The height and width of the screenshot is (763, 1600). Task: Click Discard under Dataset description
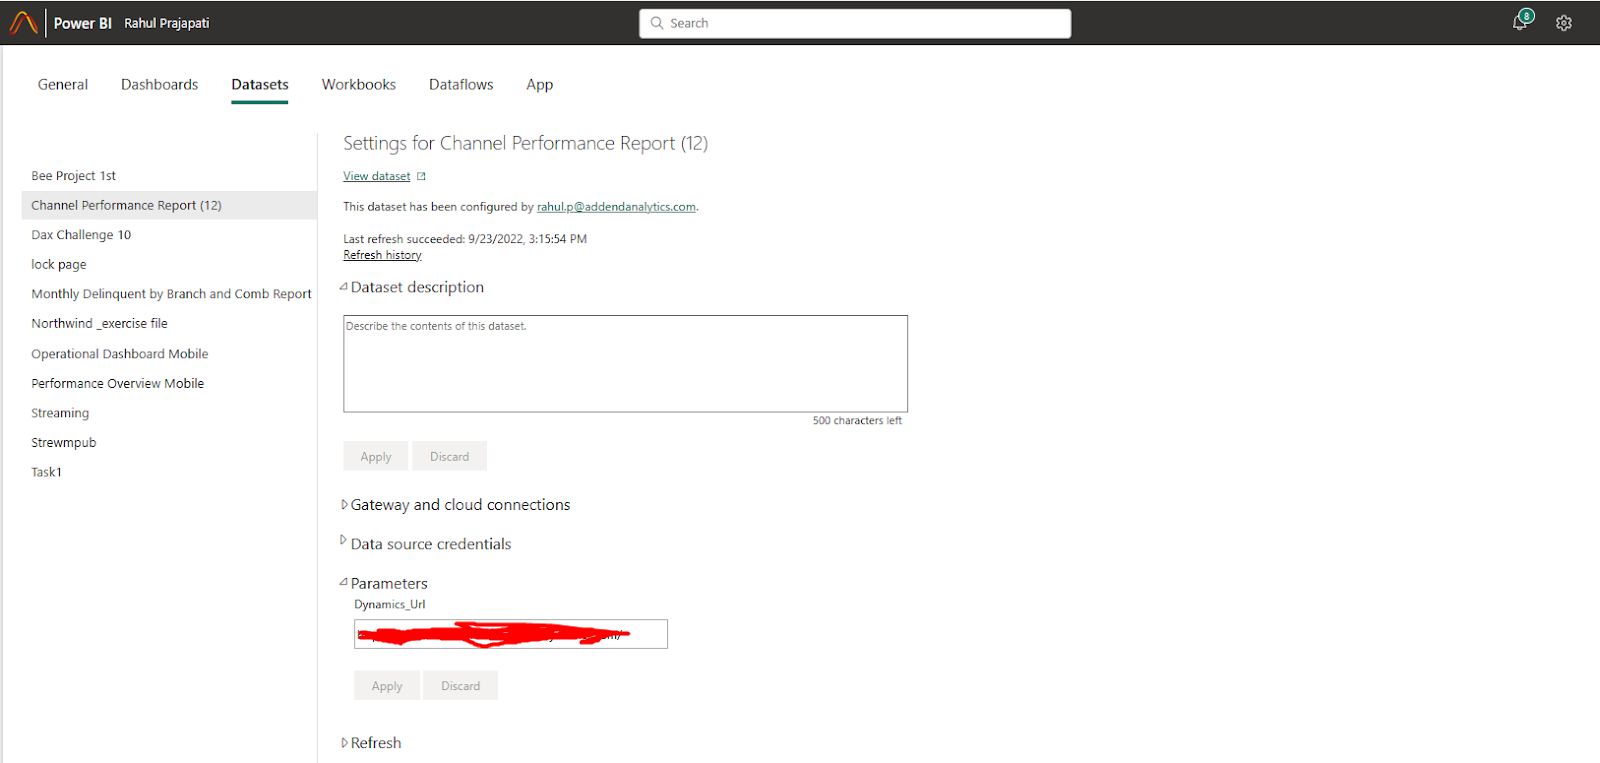tap(449, 456)
